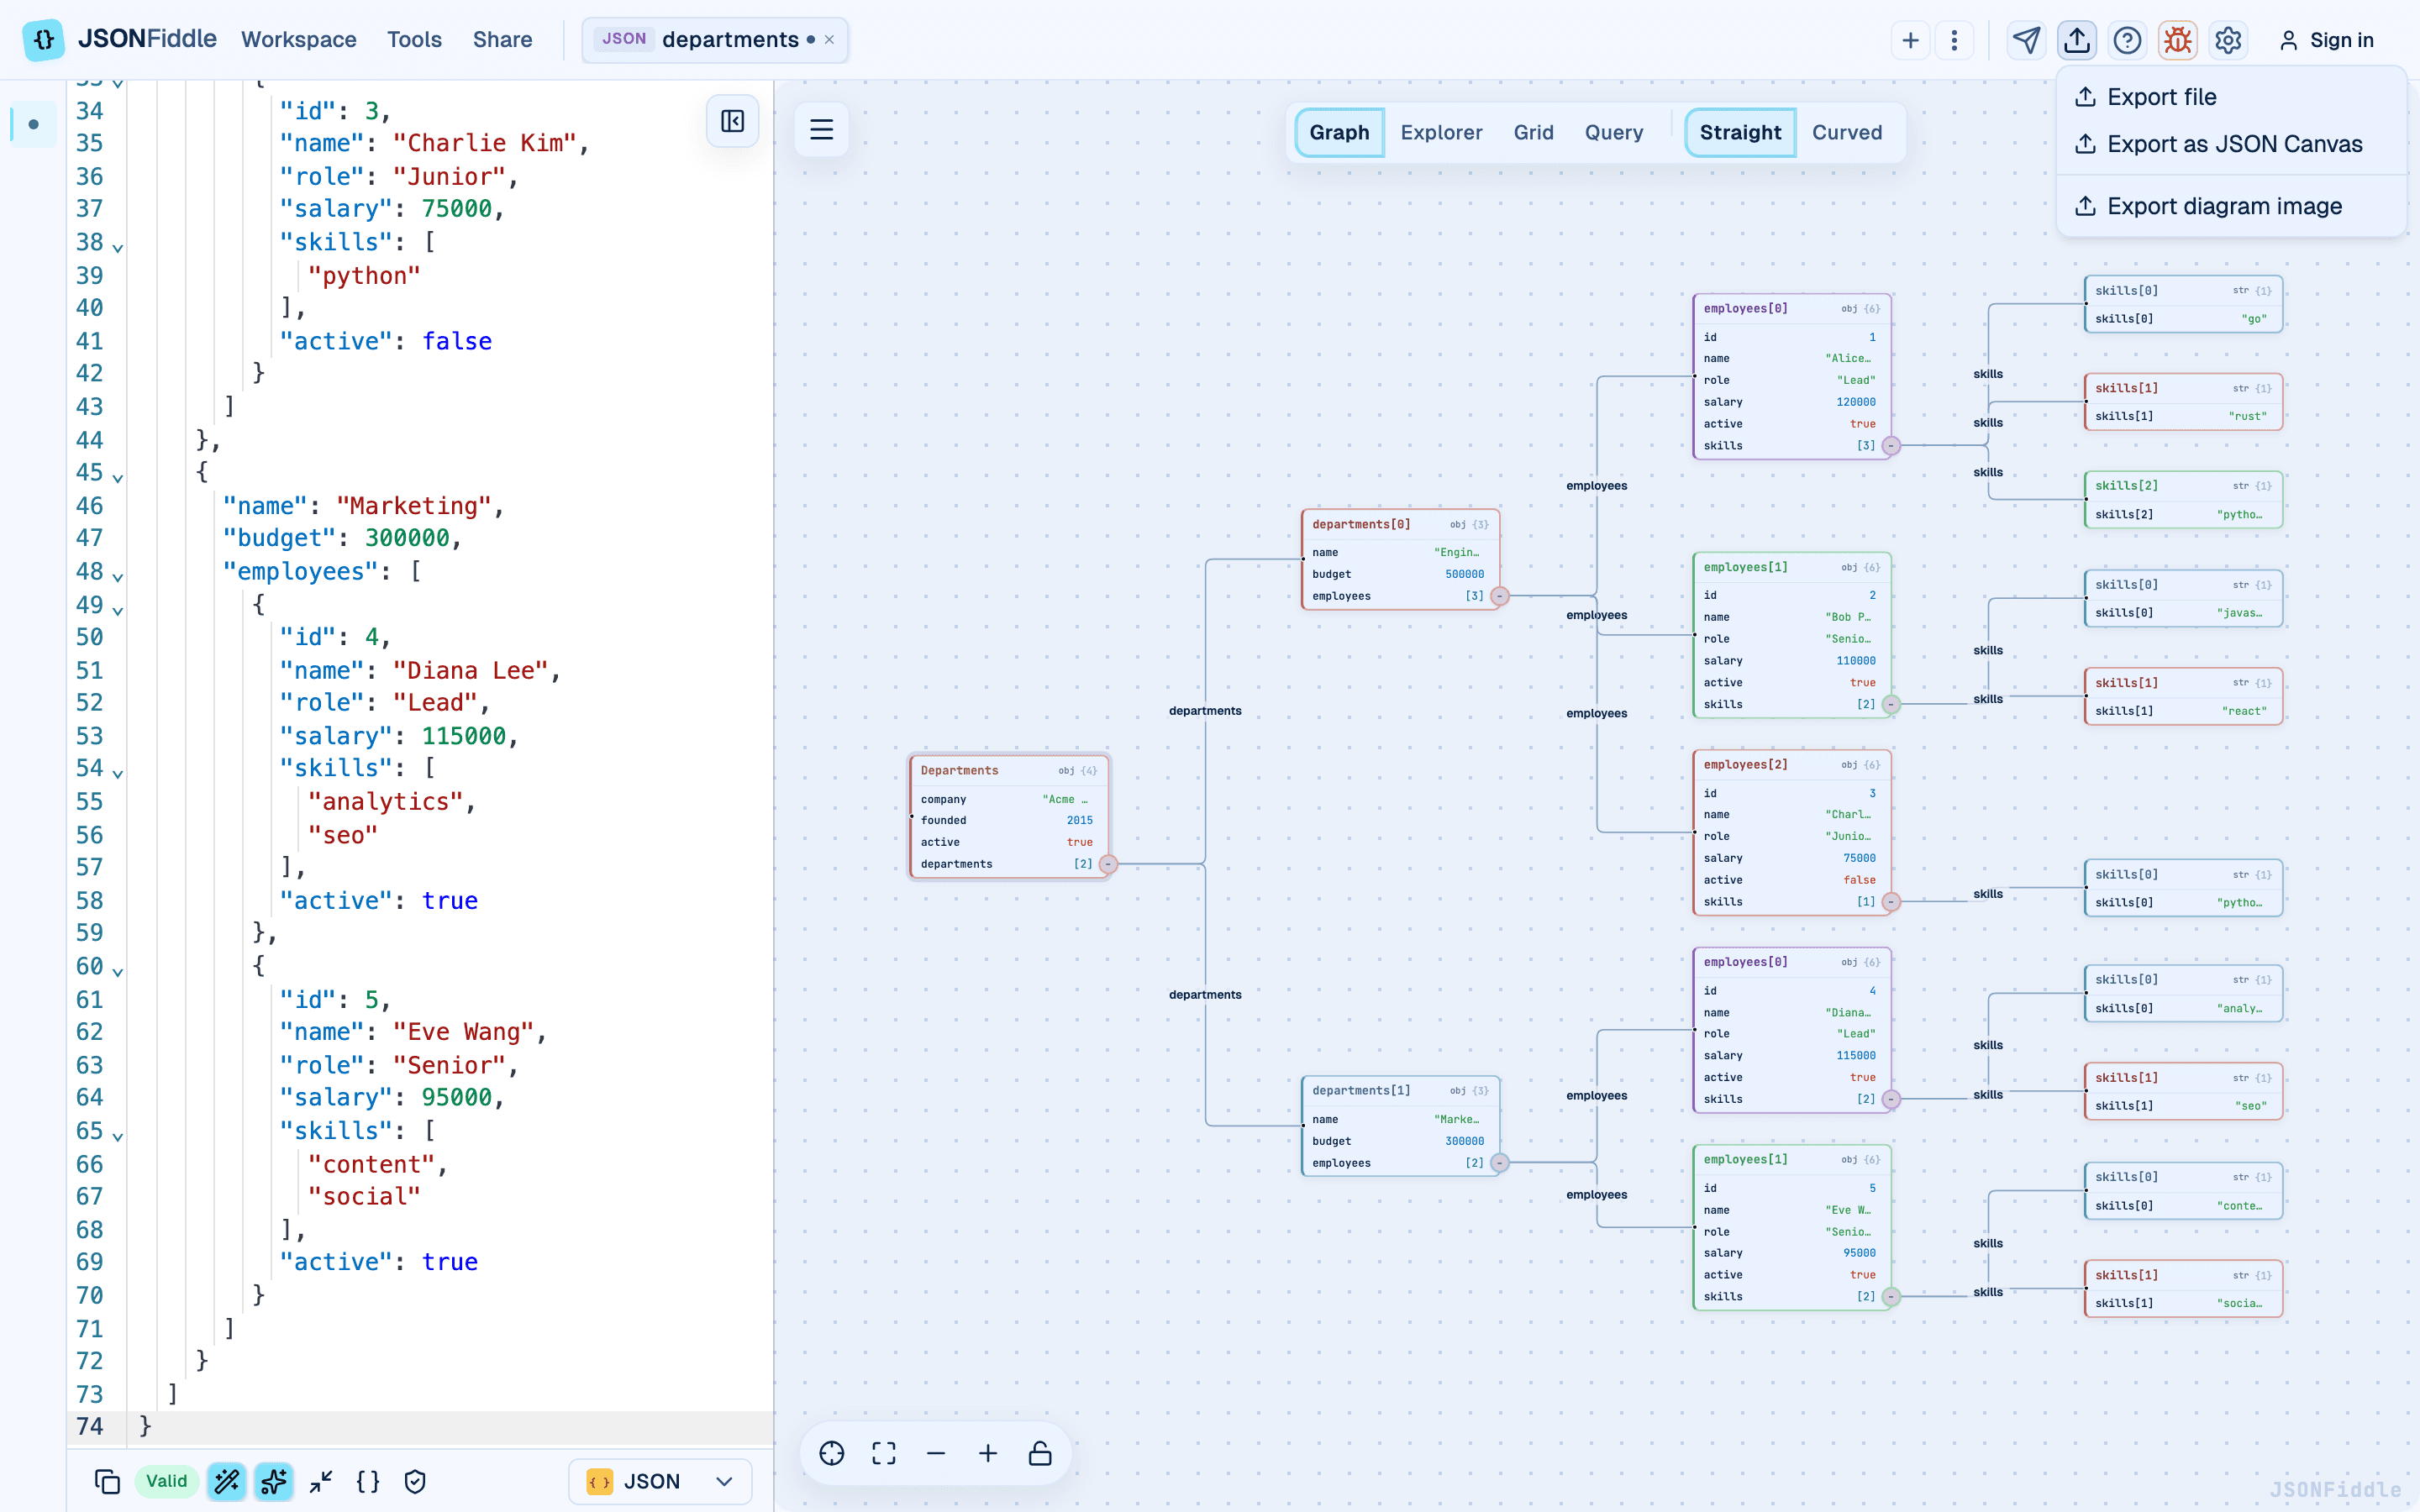This screenshot has width=2420, height=1512.
Task: Open the vertical three-dot more menu
Action: [1954, 40]
